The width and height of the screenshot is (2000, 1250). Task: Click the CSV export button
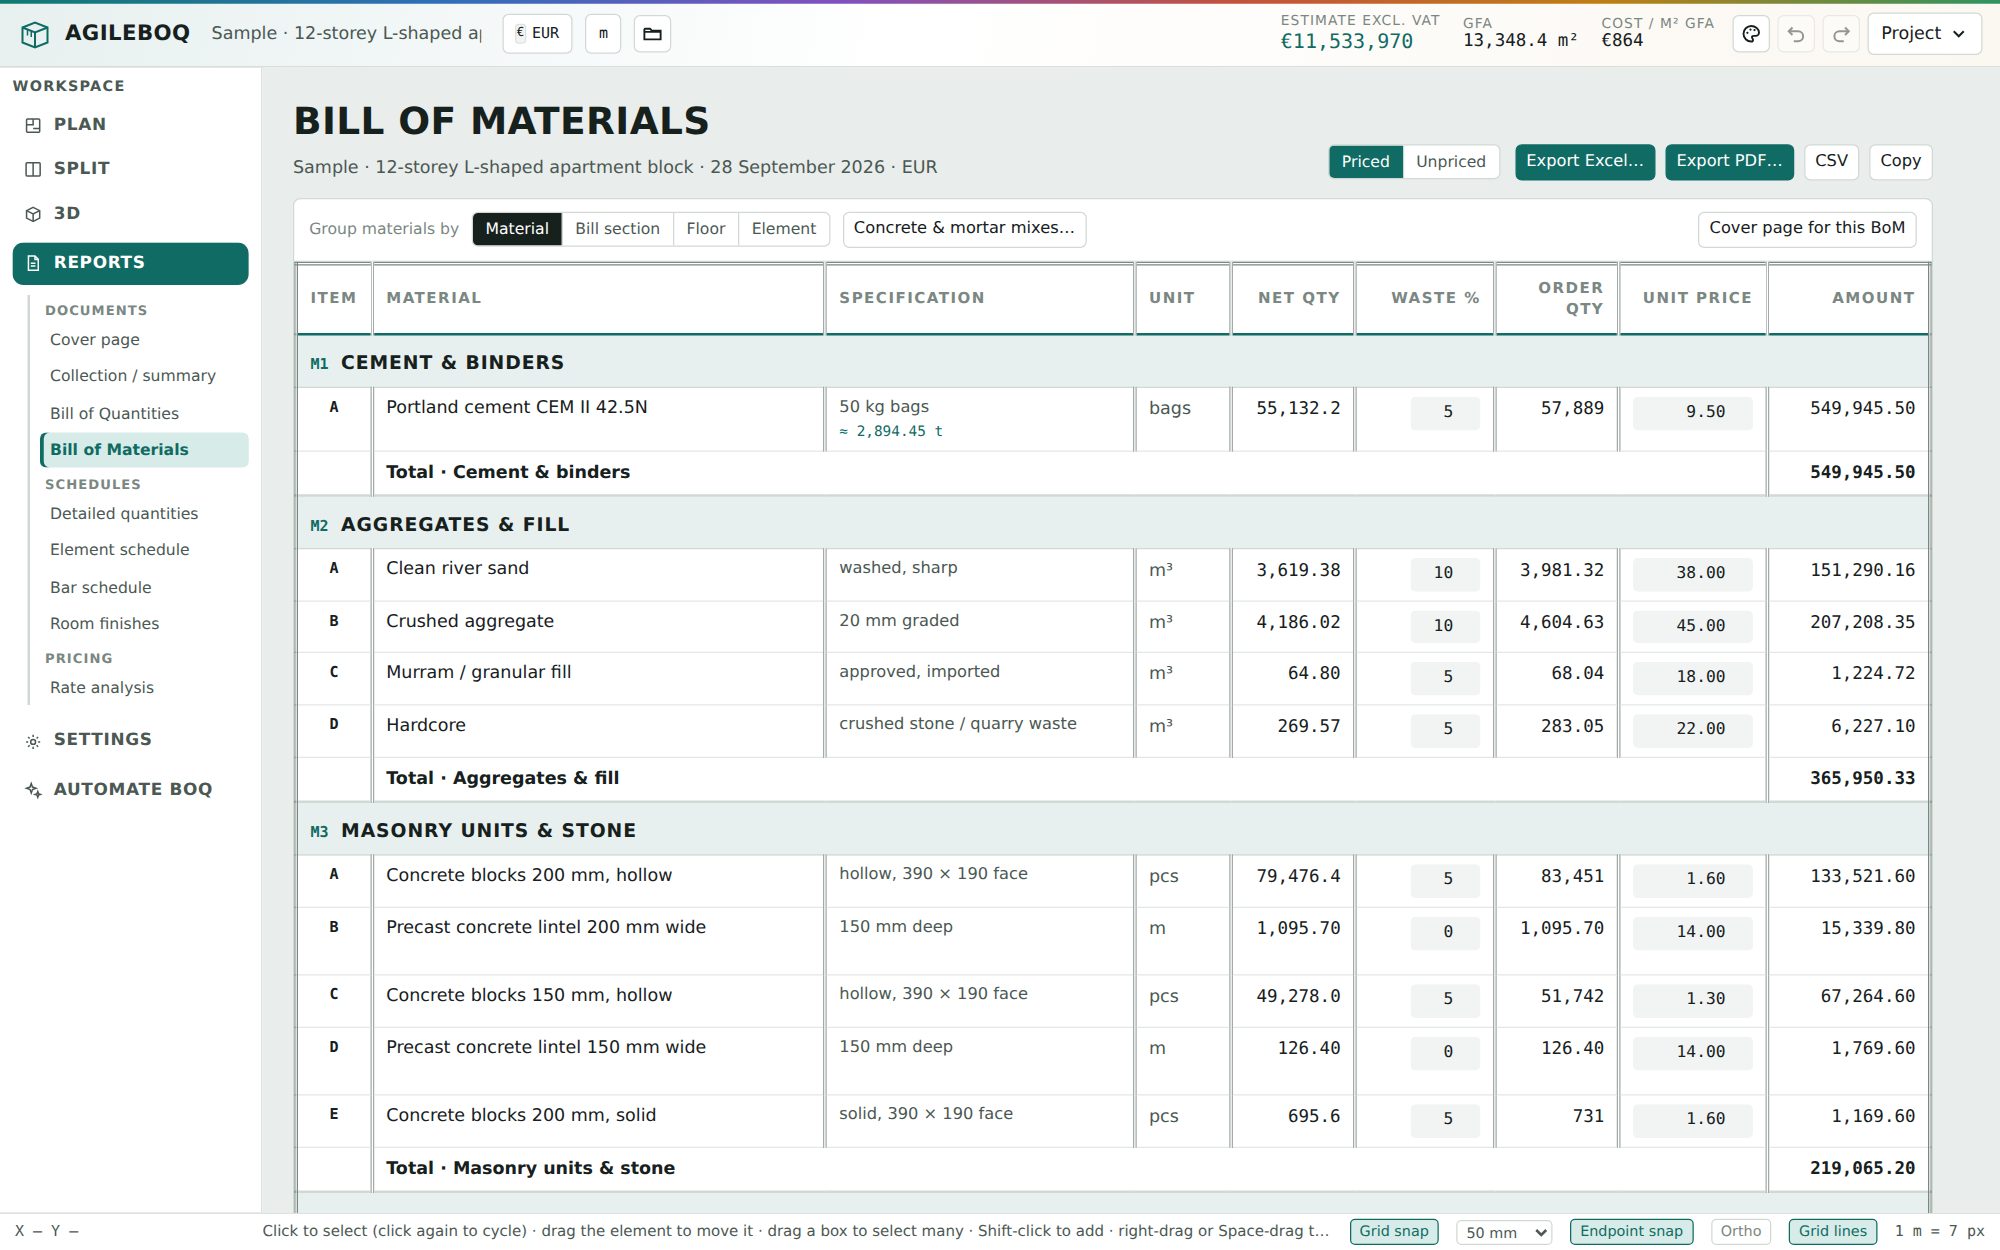[x=1831, y=162]
